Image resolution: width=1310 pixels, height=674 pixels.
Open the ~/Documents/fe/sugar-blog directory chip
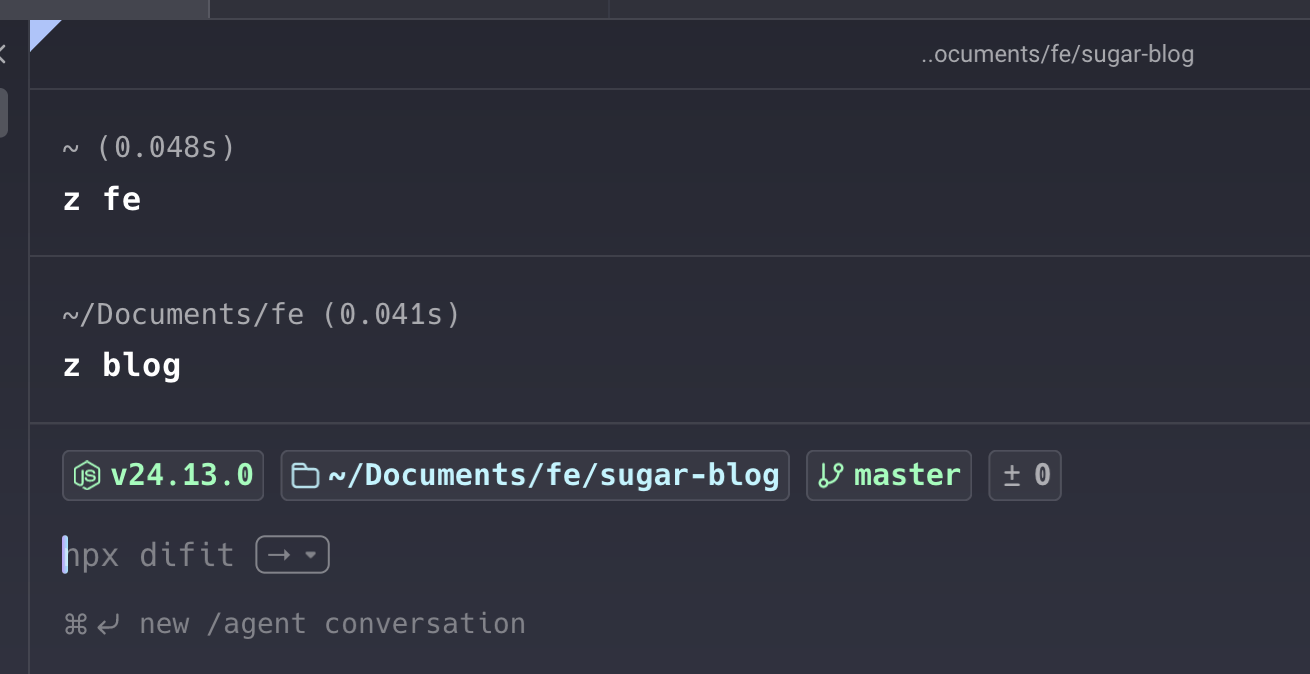pos(553,475)
